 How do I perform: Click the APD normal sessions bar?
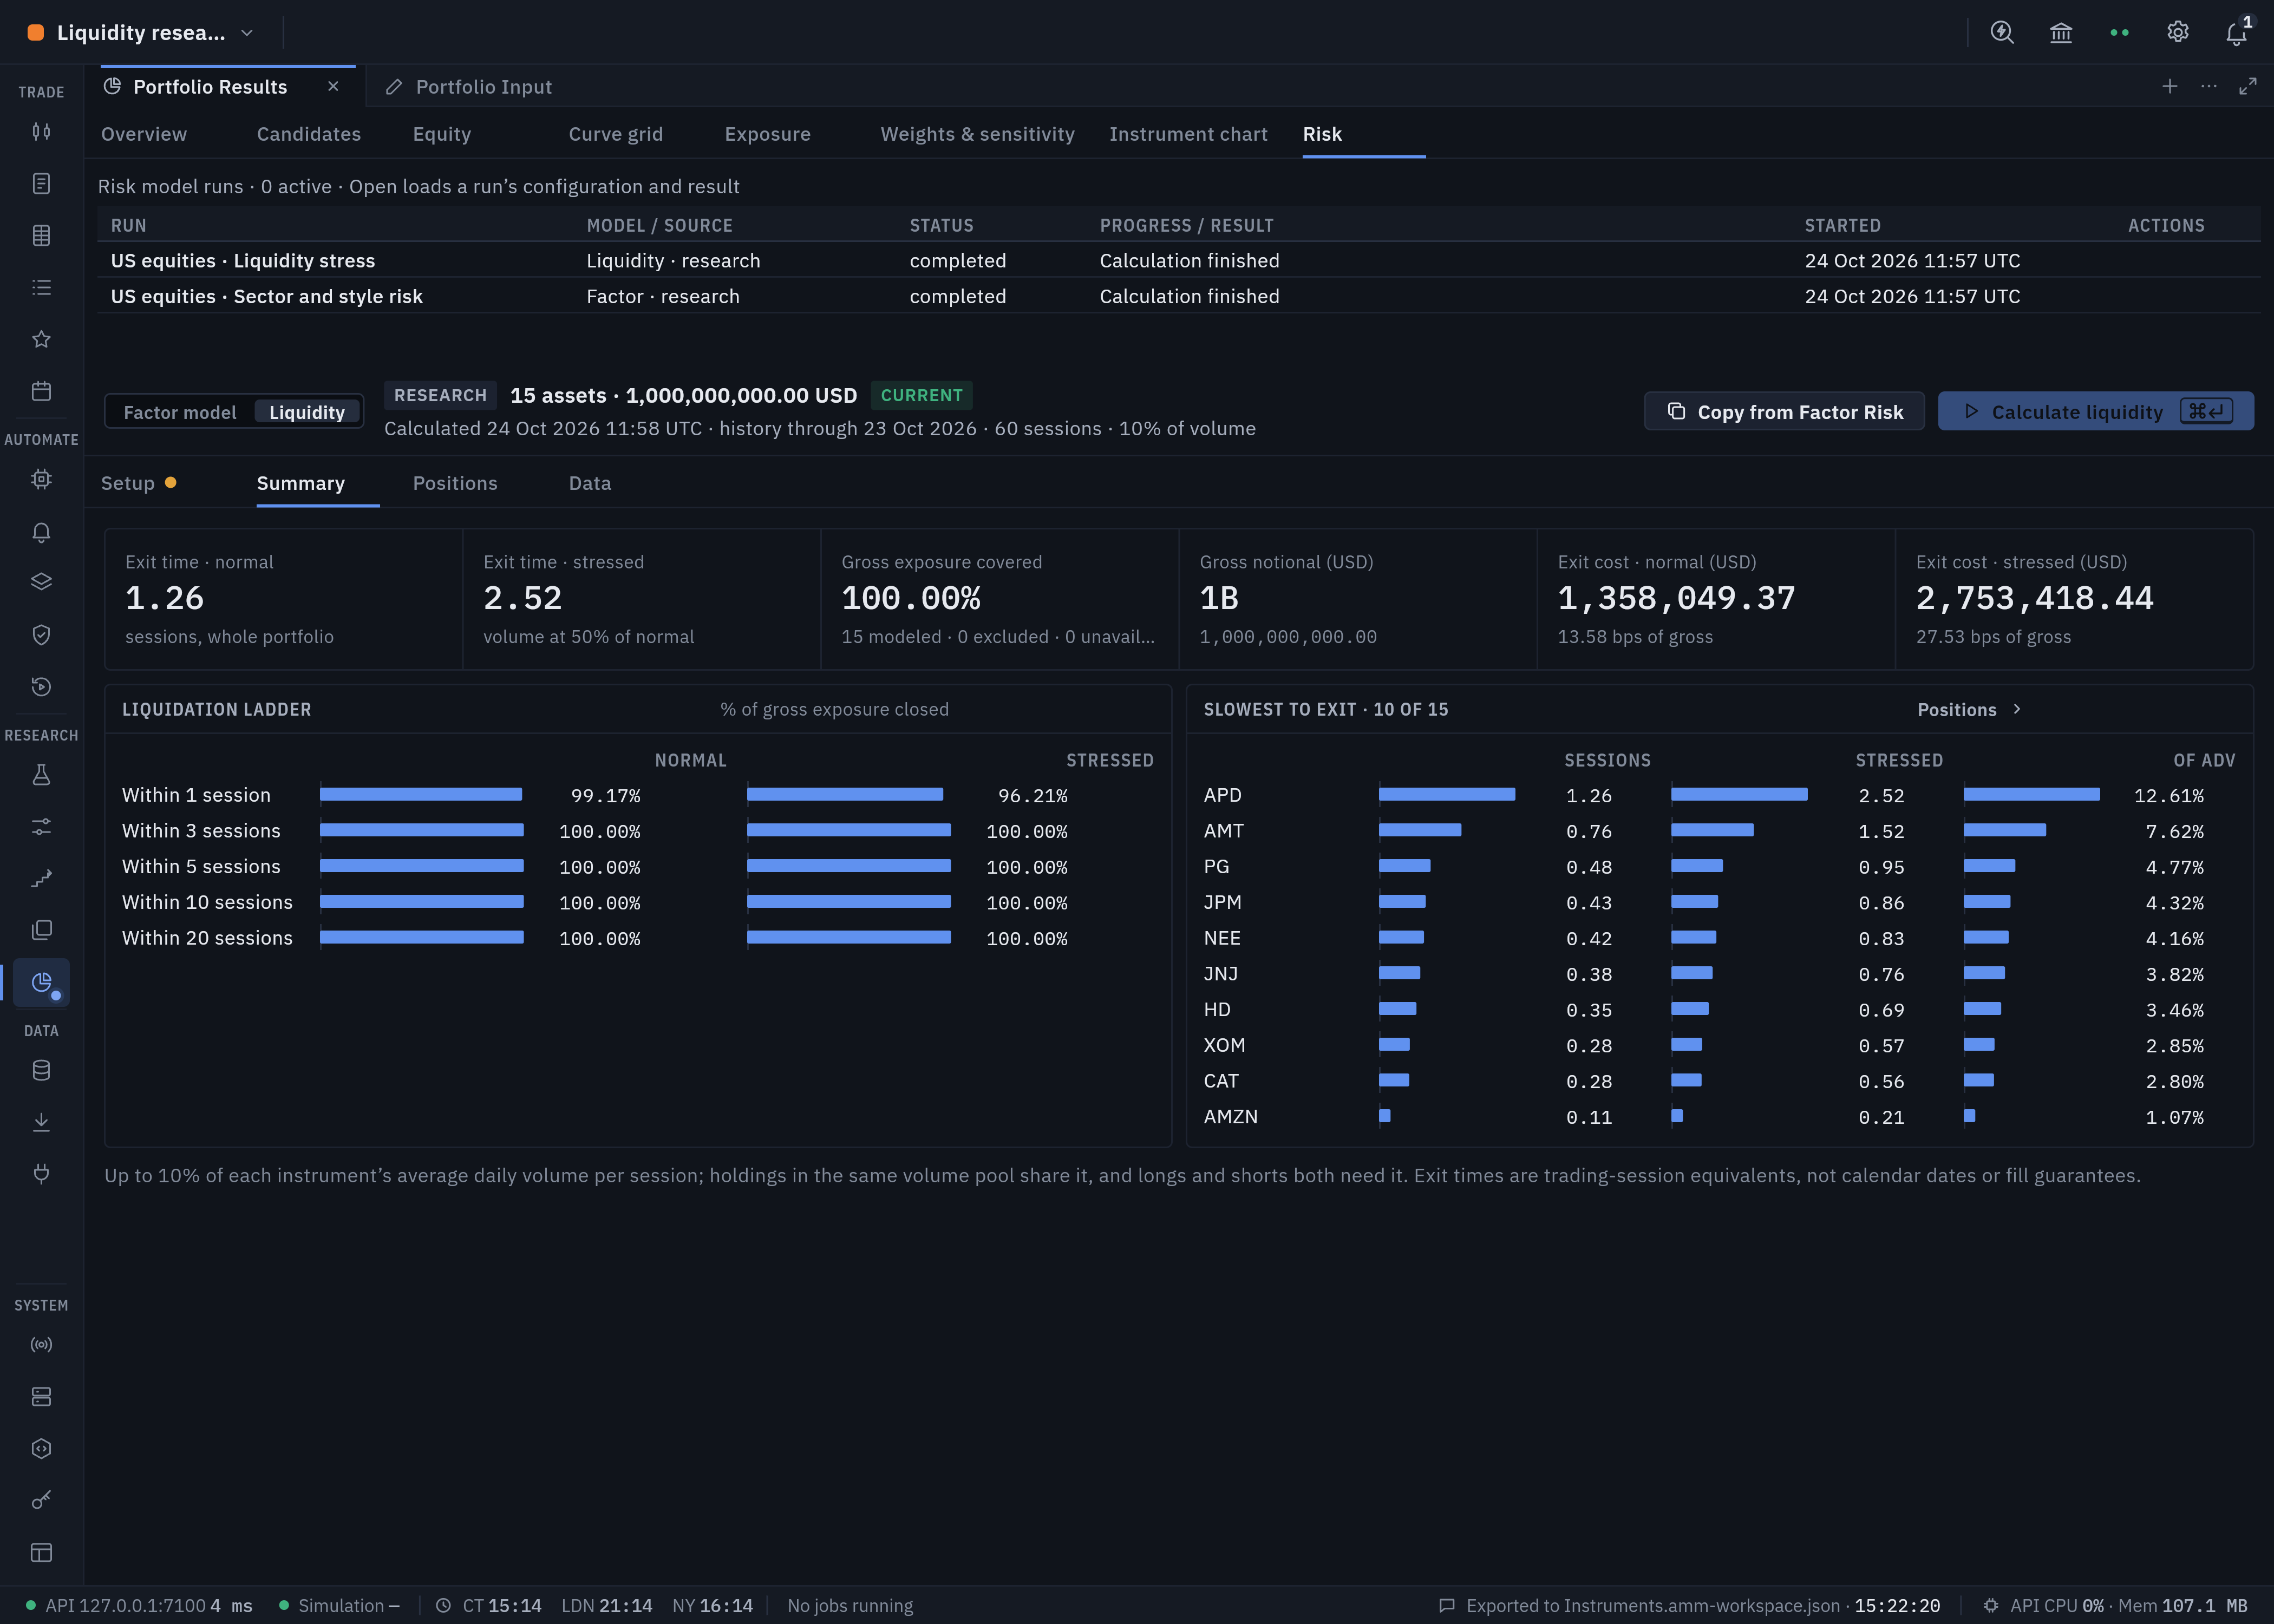pyautogui.click(x=1447, y=795)
